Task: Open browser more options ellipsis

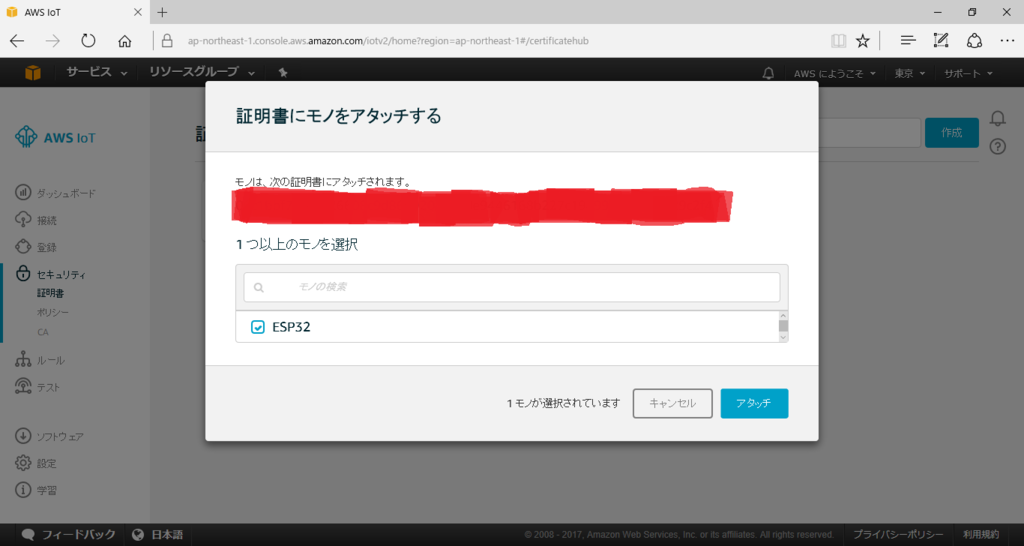Action: pos(1007,41)
